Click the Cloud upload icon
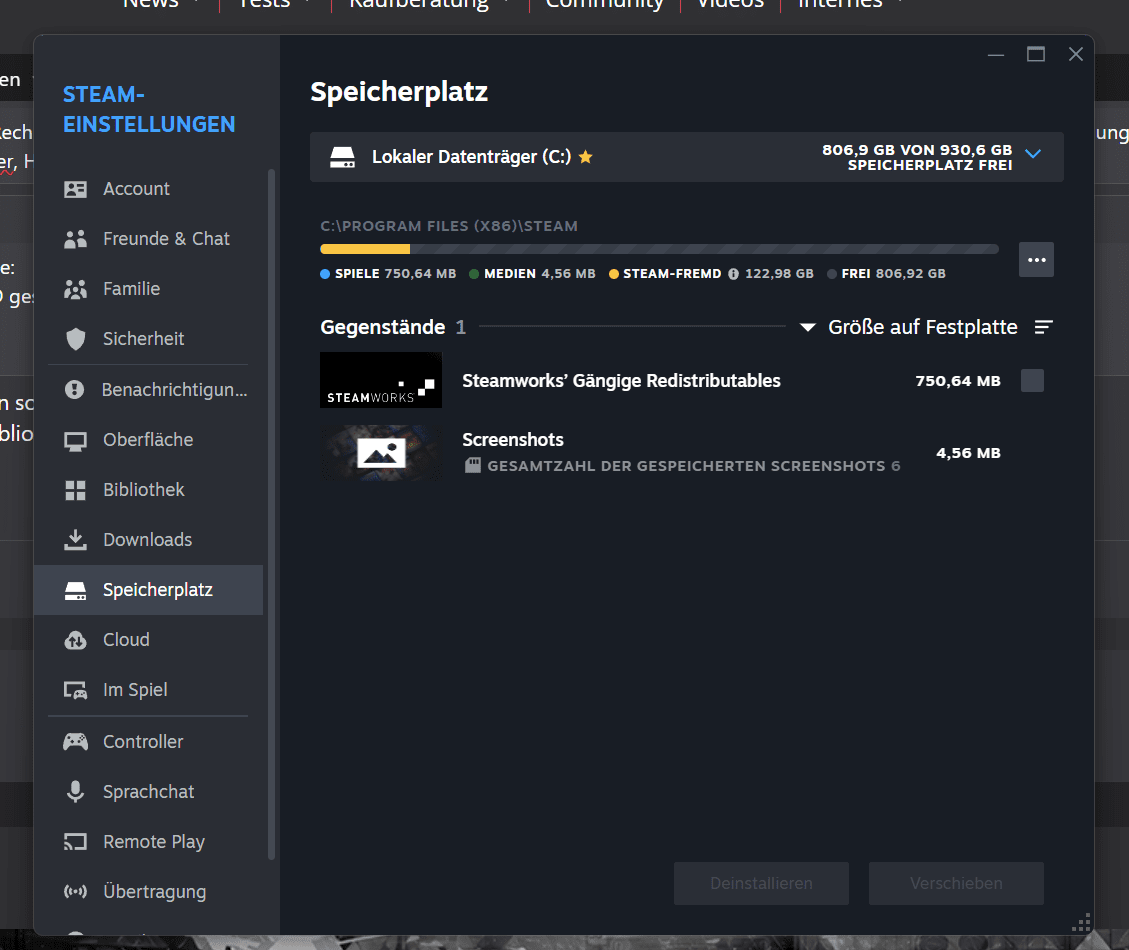This screenshot has height=950, width=1129. (76, 640)
